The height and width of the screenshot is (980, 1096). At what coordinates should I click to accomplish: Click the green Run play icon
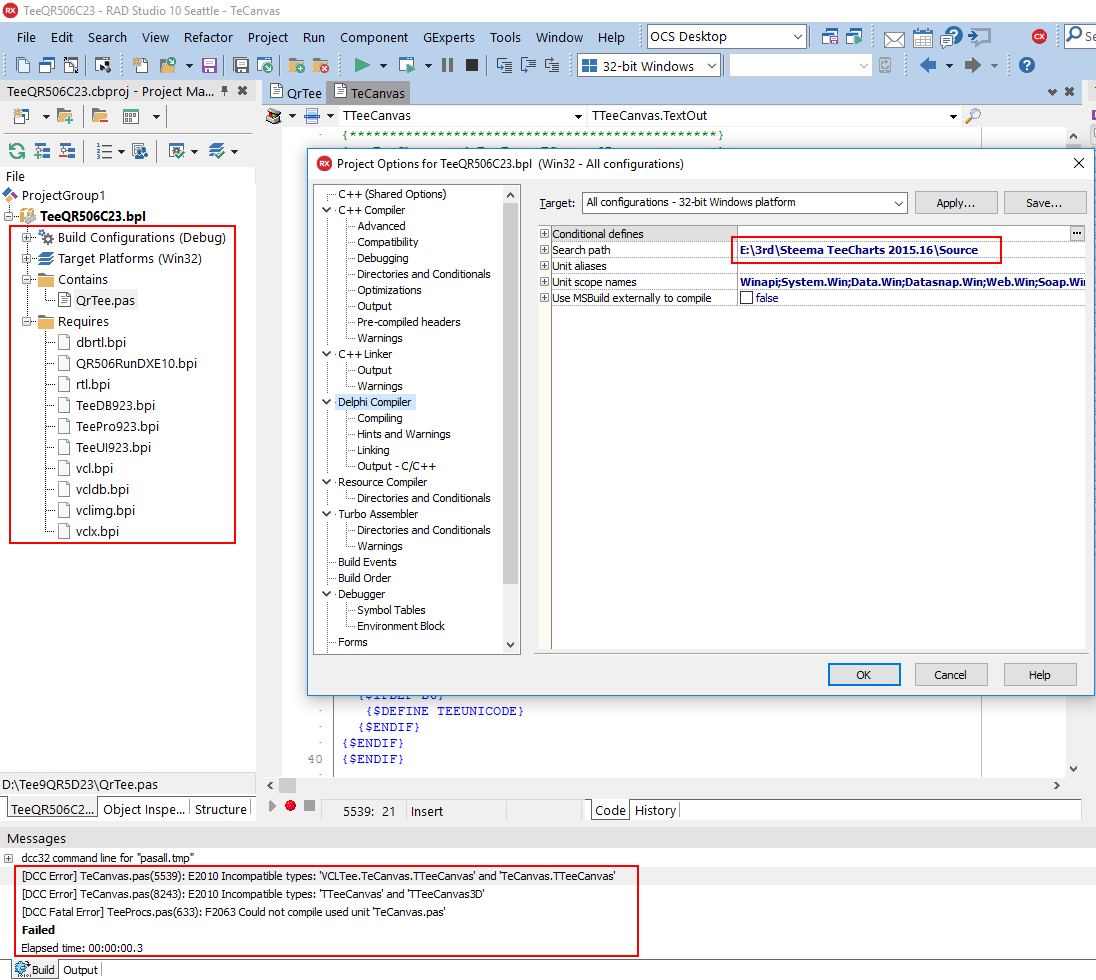[x=361, y=66]
